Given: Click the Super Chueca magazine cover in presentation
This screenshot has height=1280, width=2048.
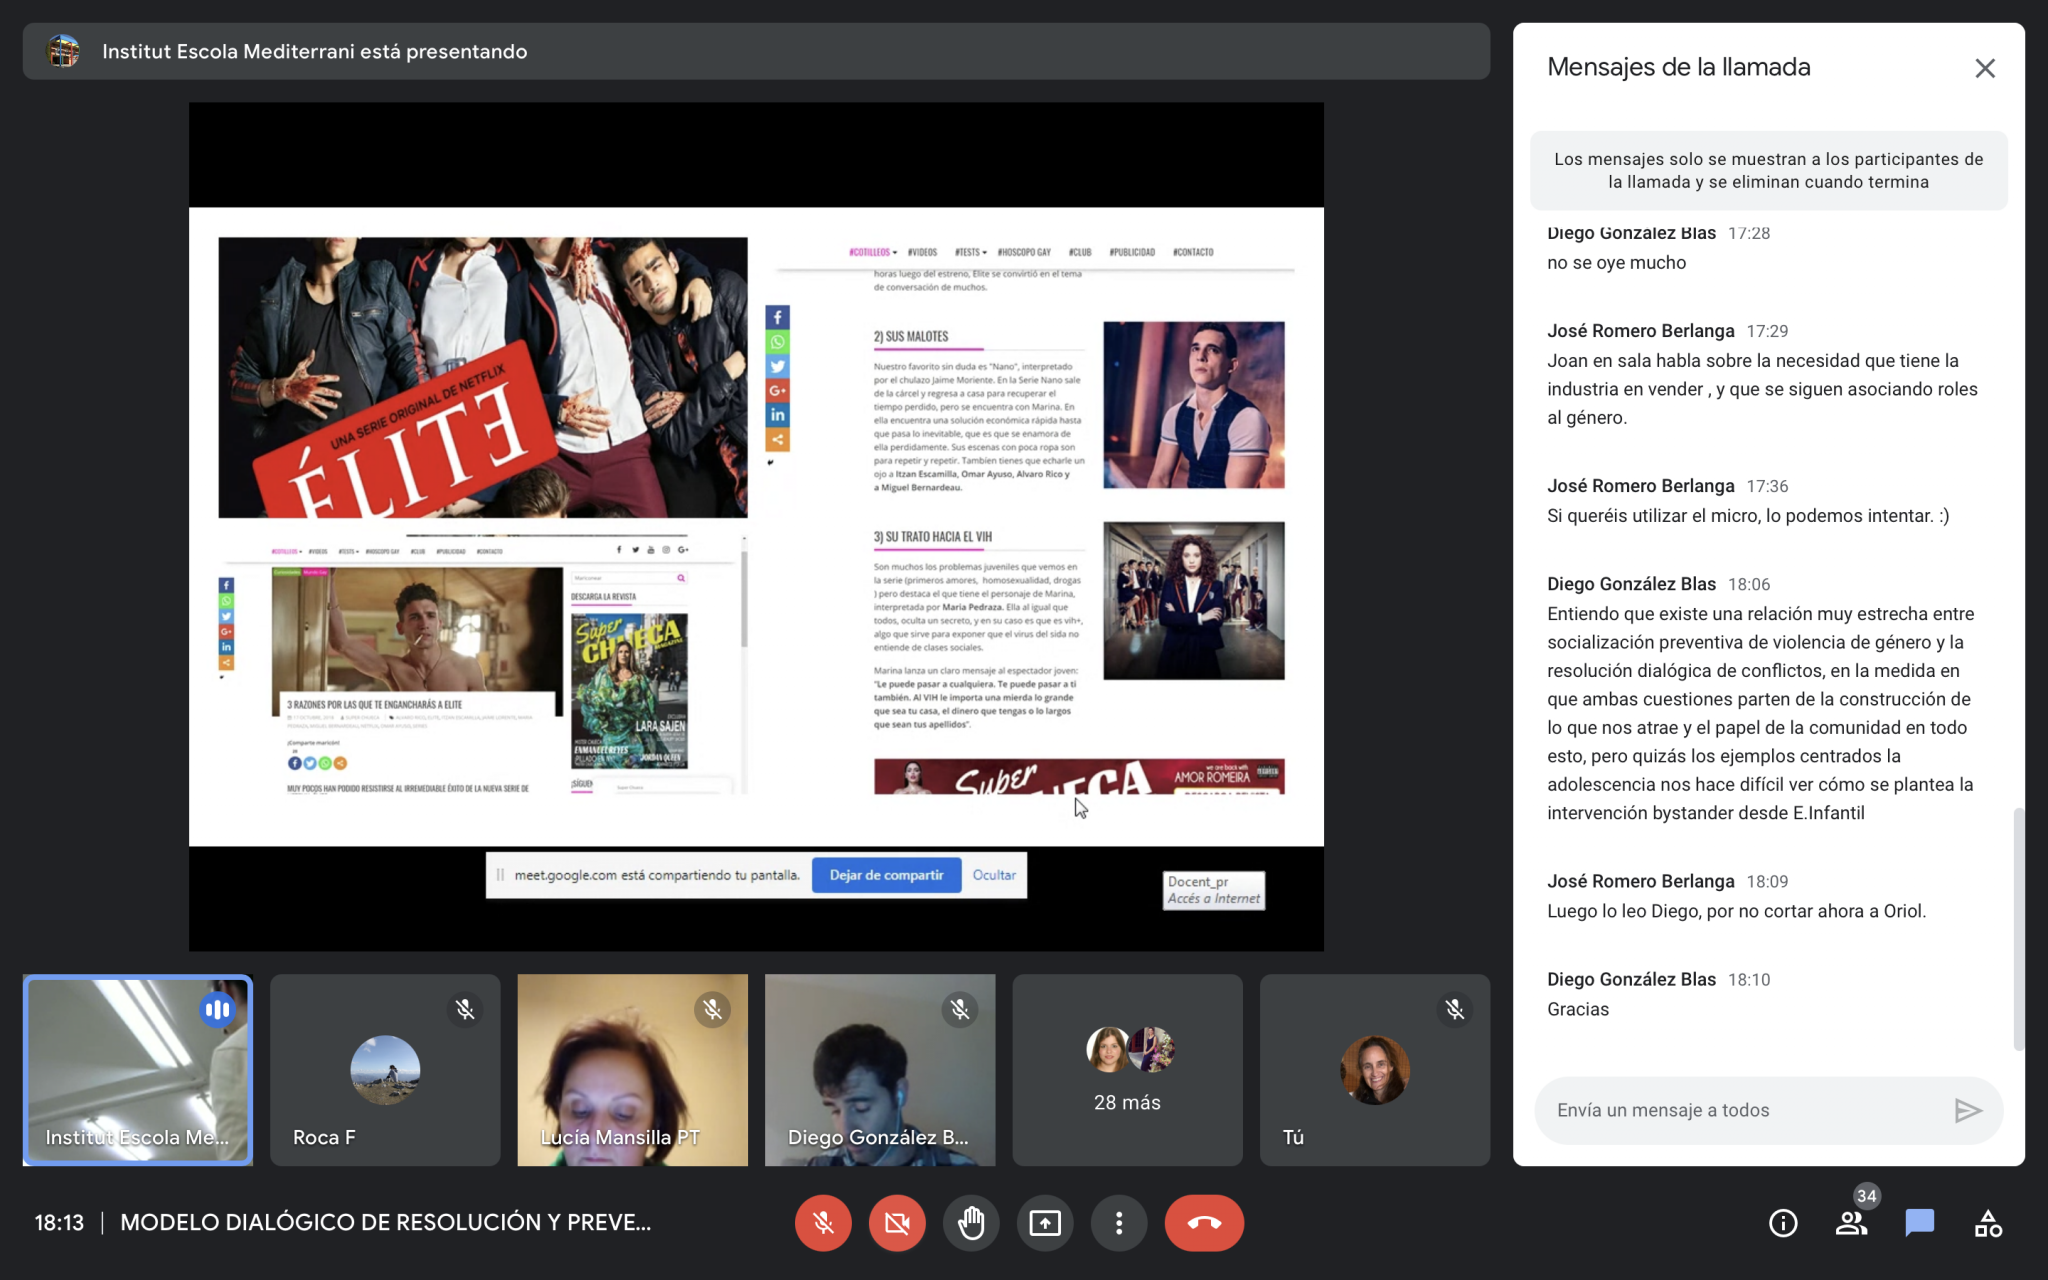Looking at the screenshot, I should 629,691.
